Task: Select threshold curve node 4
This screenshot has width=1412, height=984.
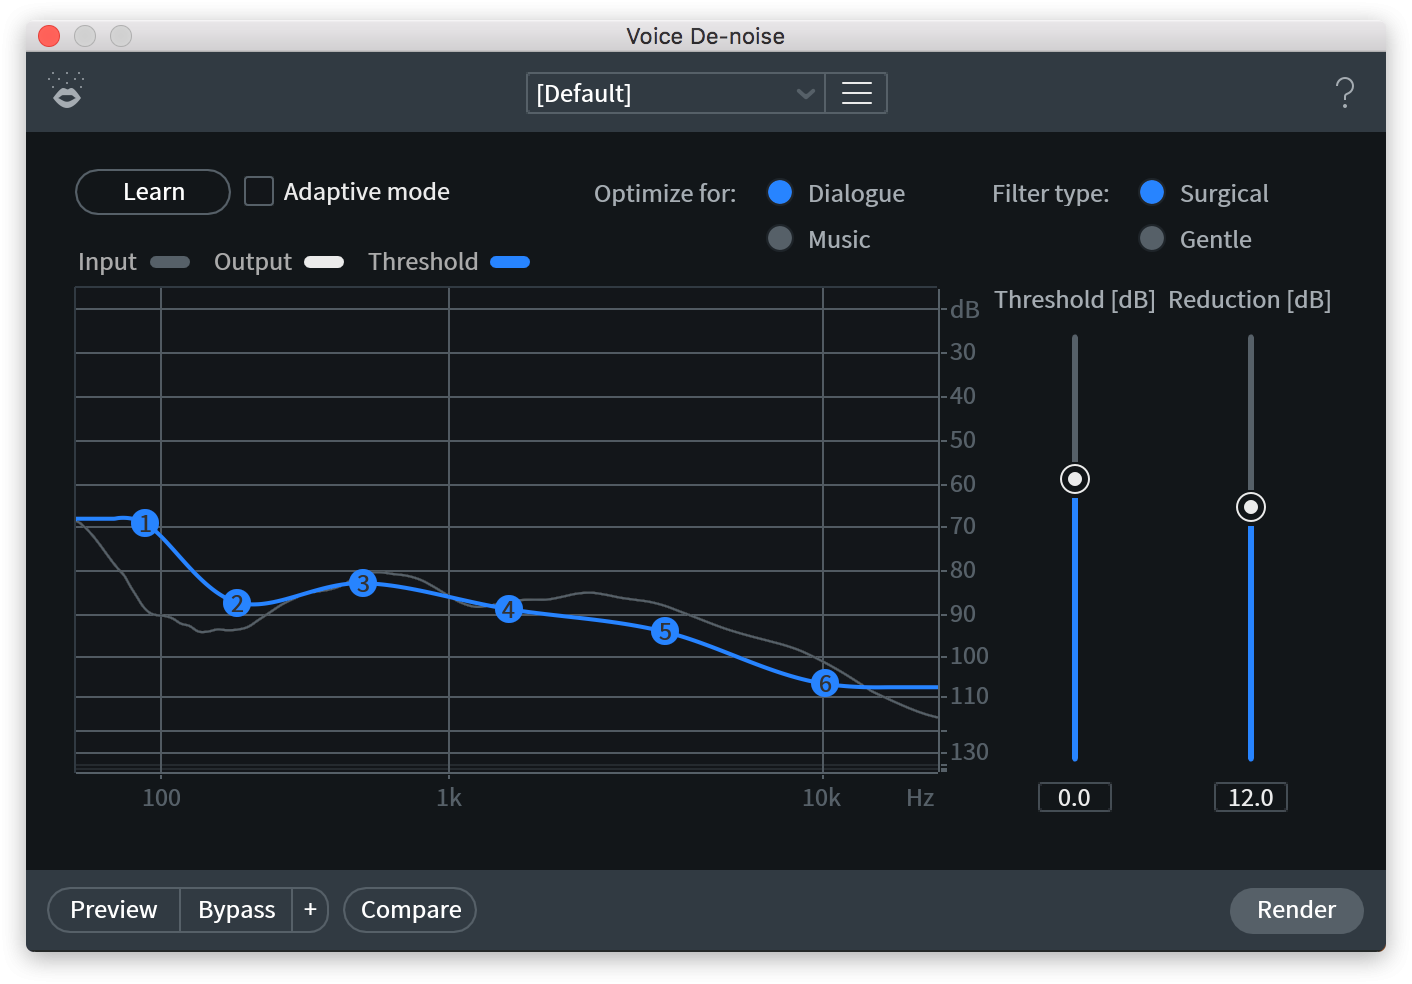Action: point(509,609)
